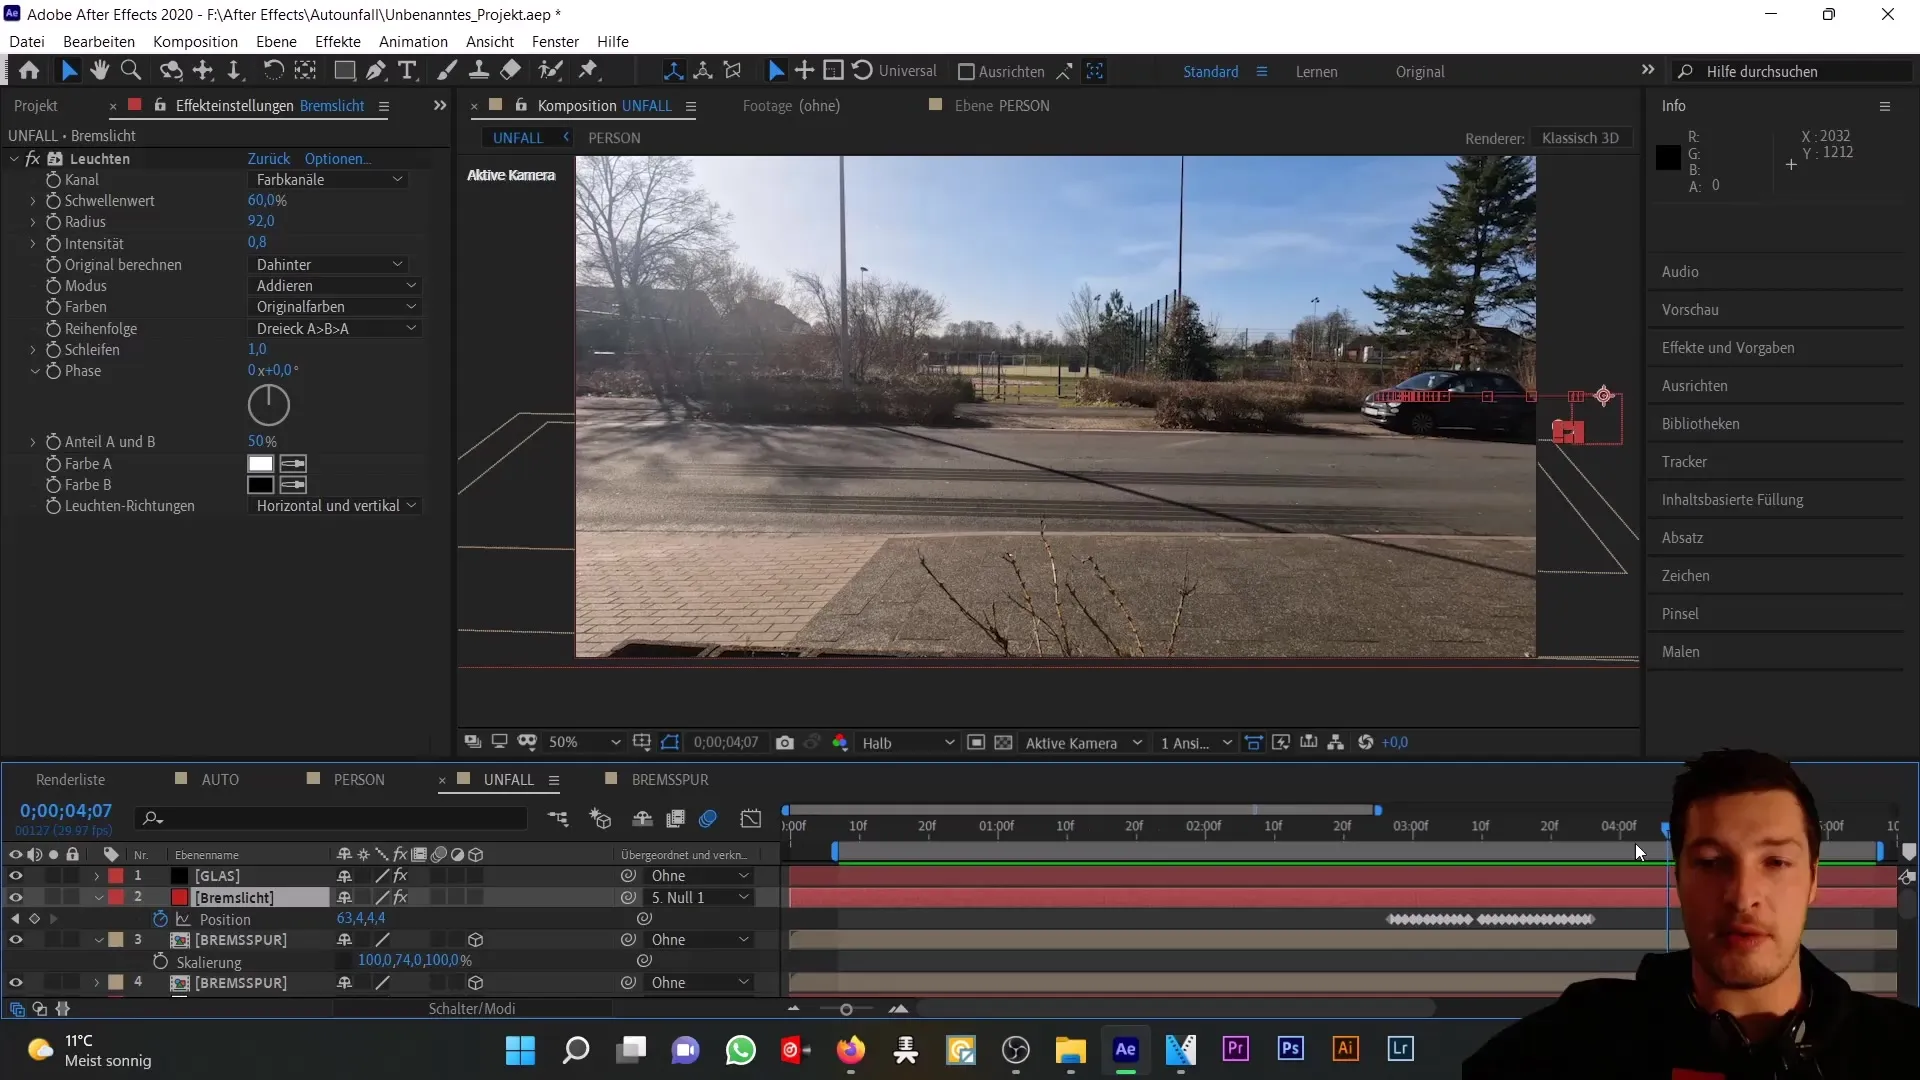The height and width of the screenshot is (1080, 1920).
Task: Open Adobe After Effects in taskbar
Action: [x=1125, y=1049]
